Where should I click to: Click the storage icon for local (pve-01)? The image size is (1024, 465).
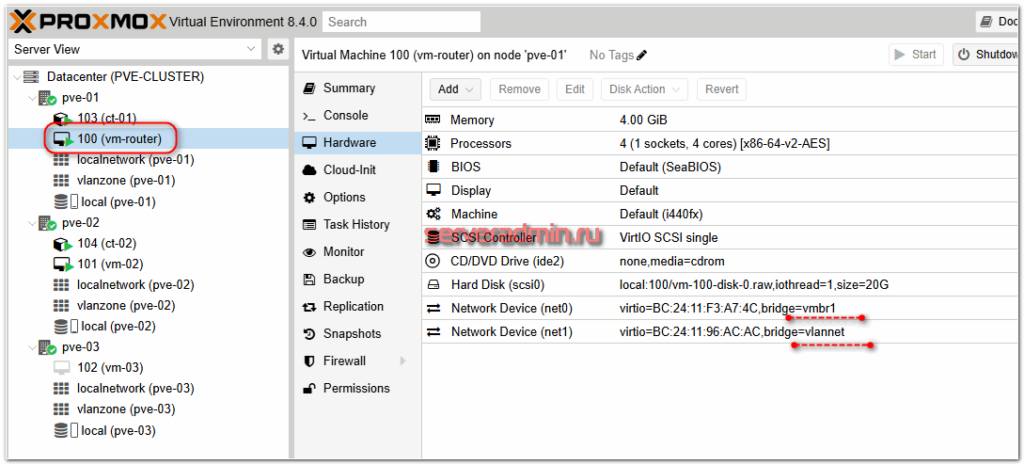pyautogui.click(x=63, y=202)
